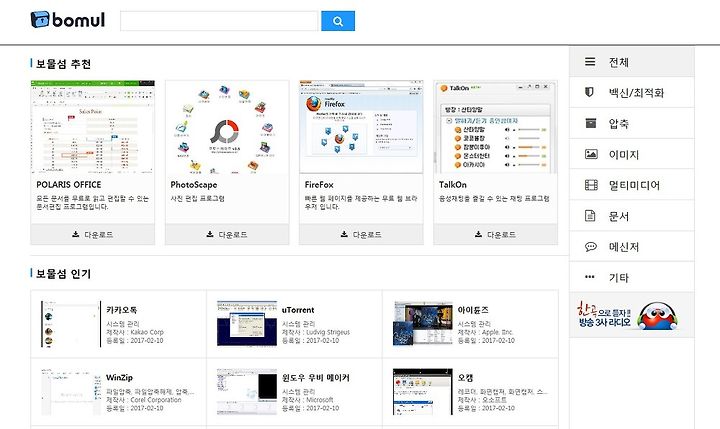
Task: Click the uTorrent title
Action: 298,310
